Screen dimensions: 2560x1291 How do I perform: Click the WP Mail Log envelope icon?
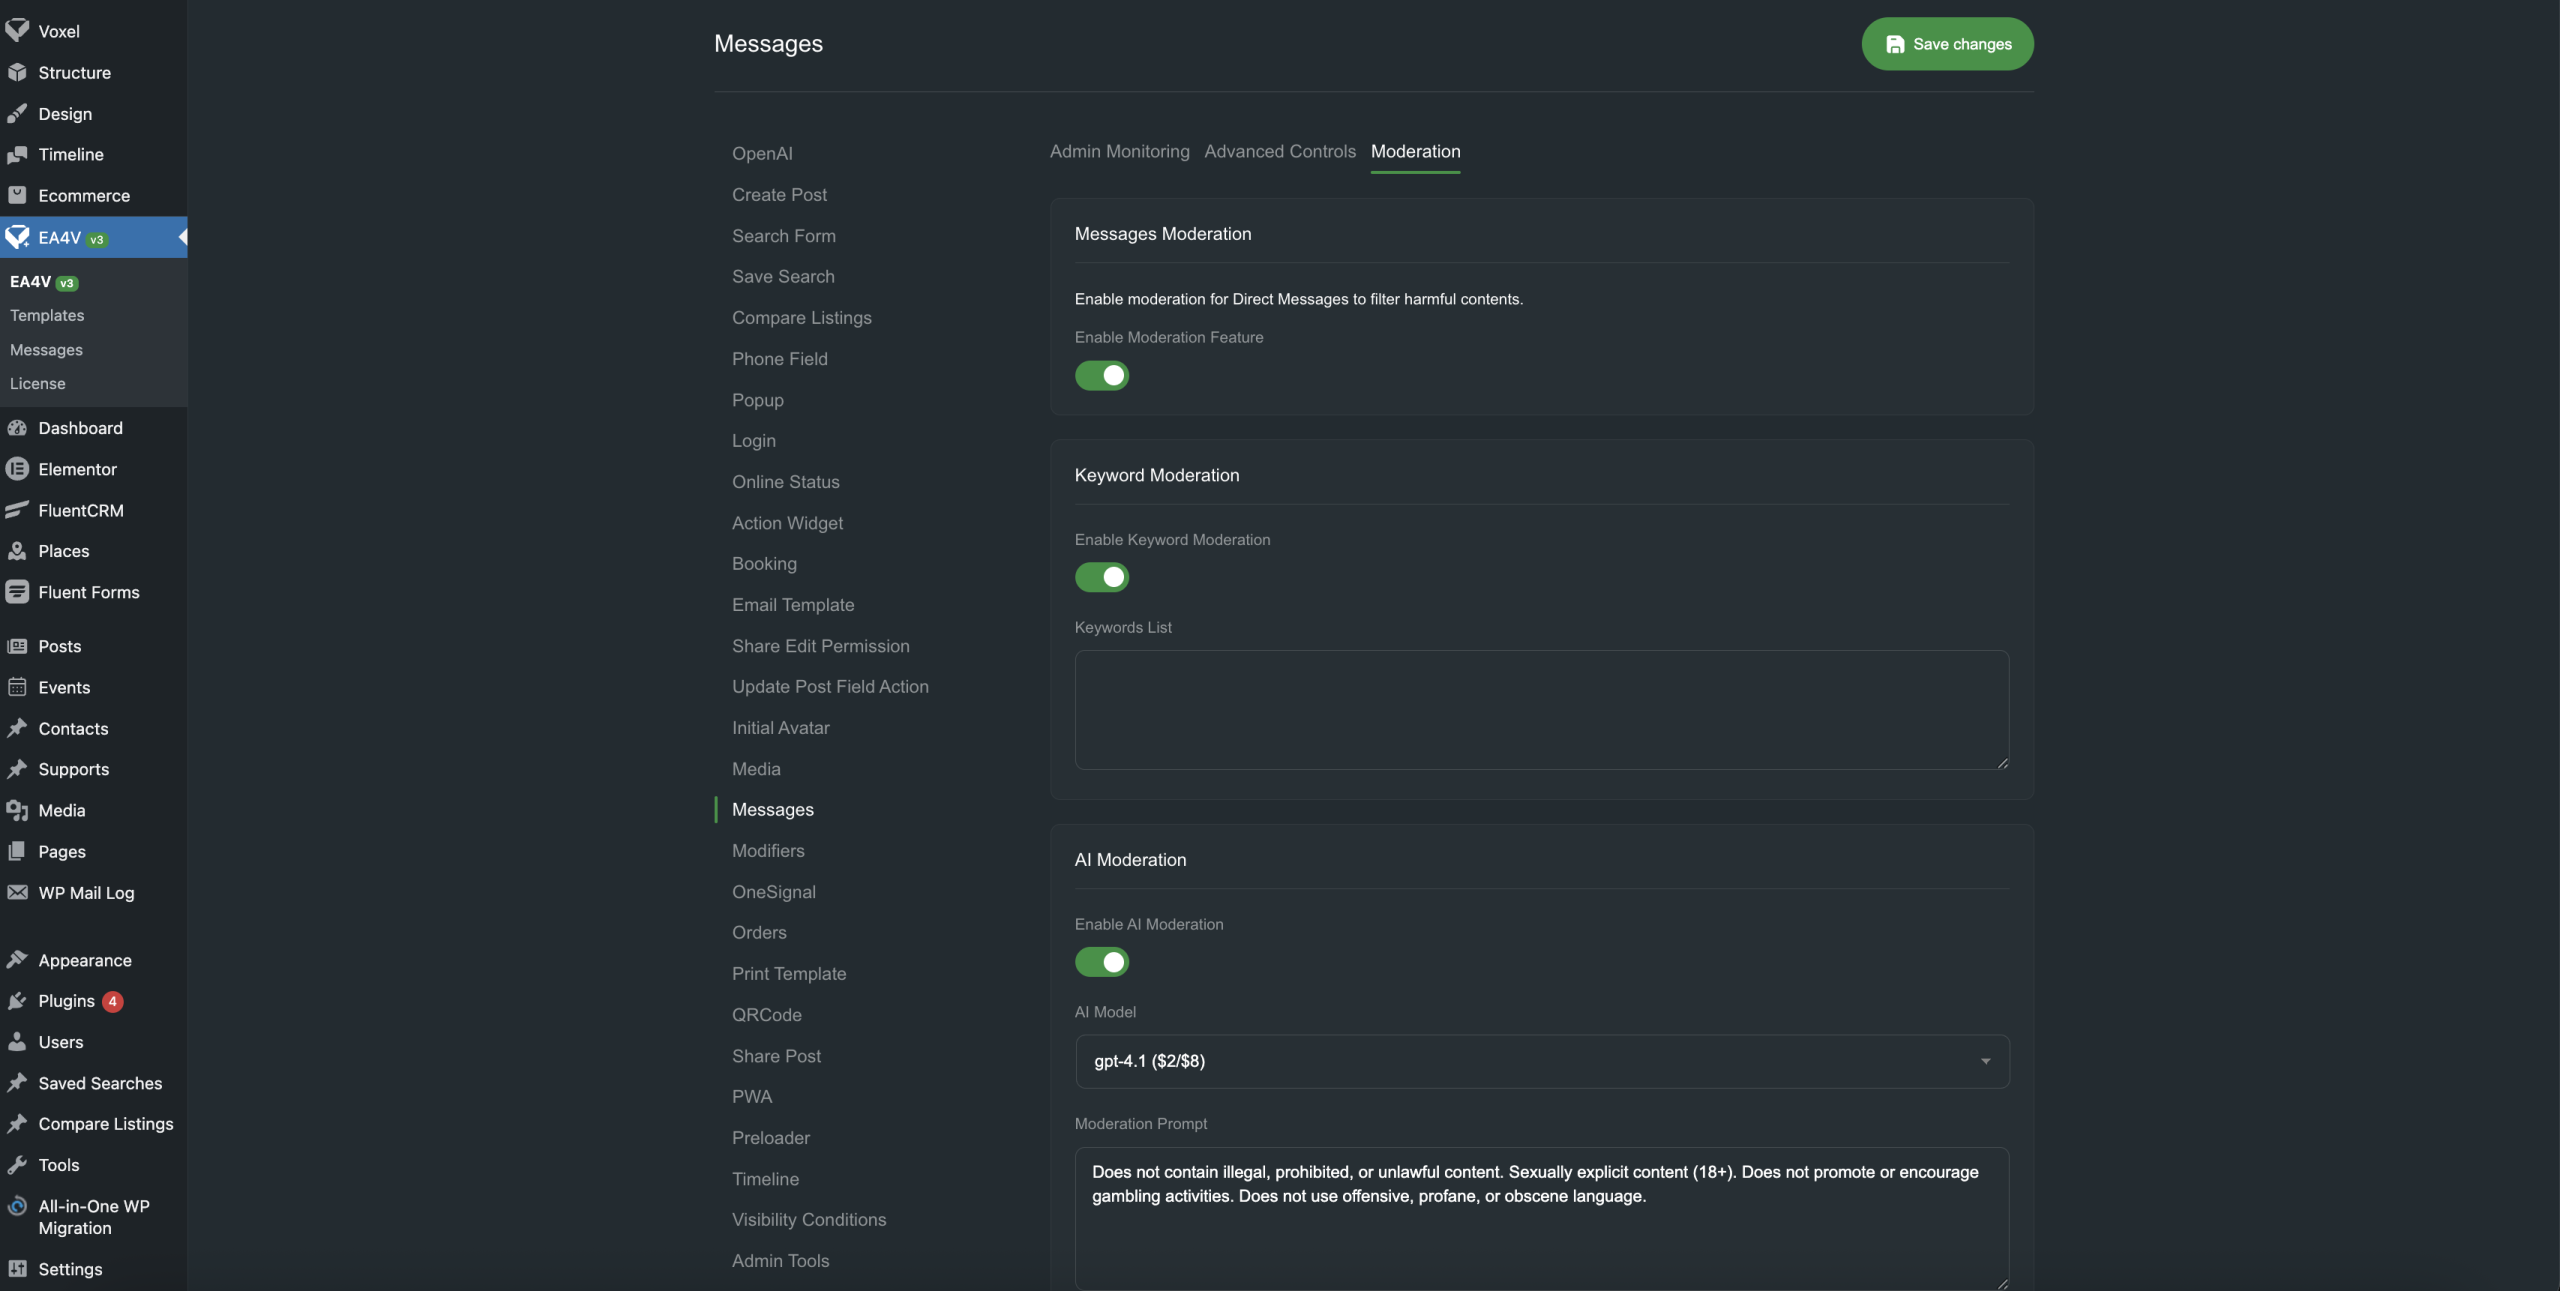coord(17,893)
